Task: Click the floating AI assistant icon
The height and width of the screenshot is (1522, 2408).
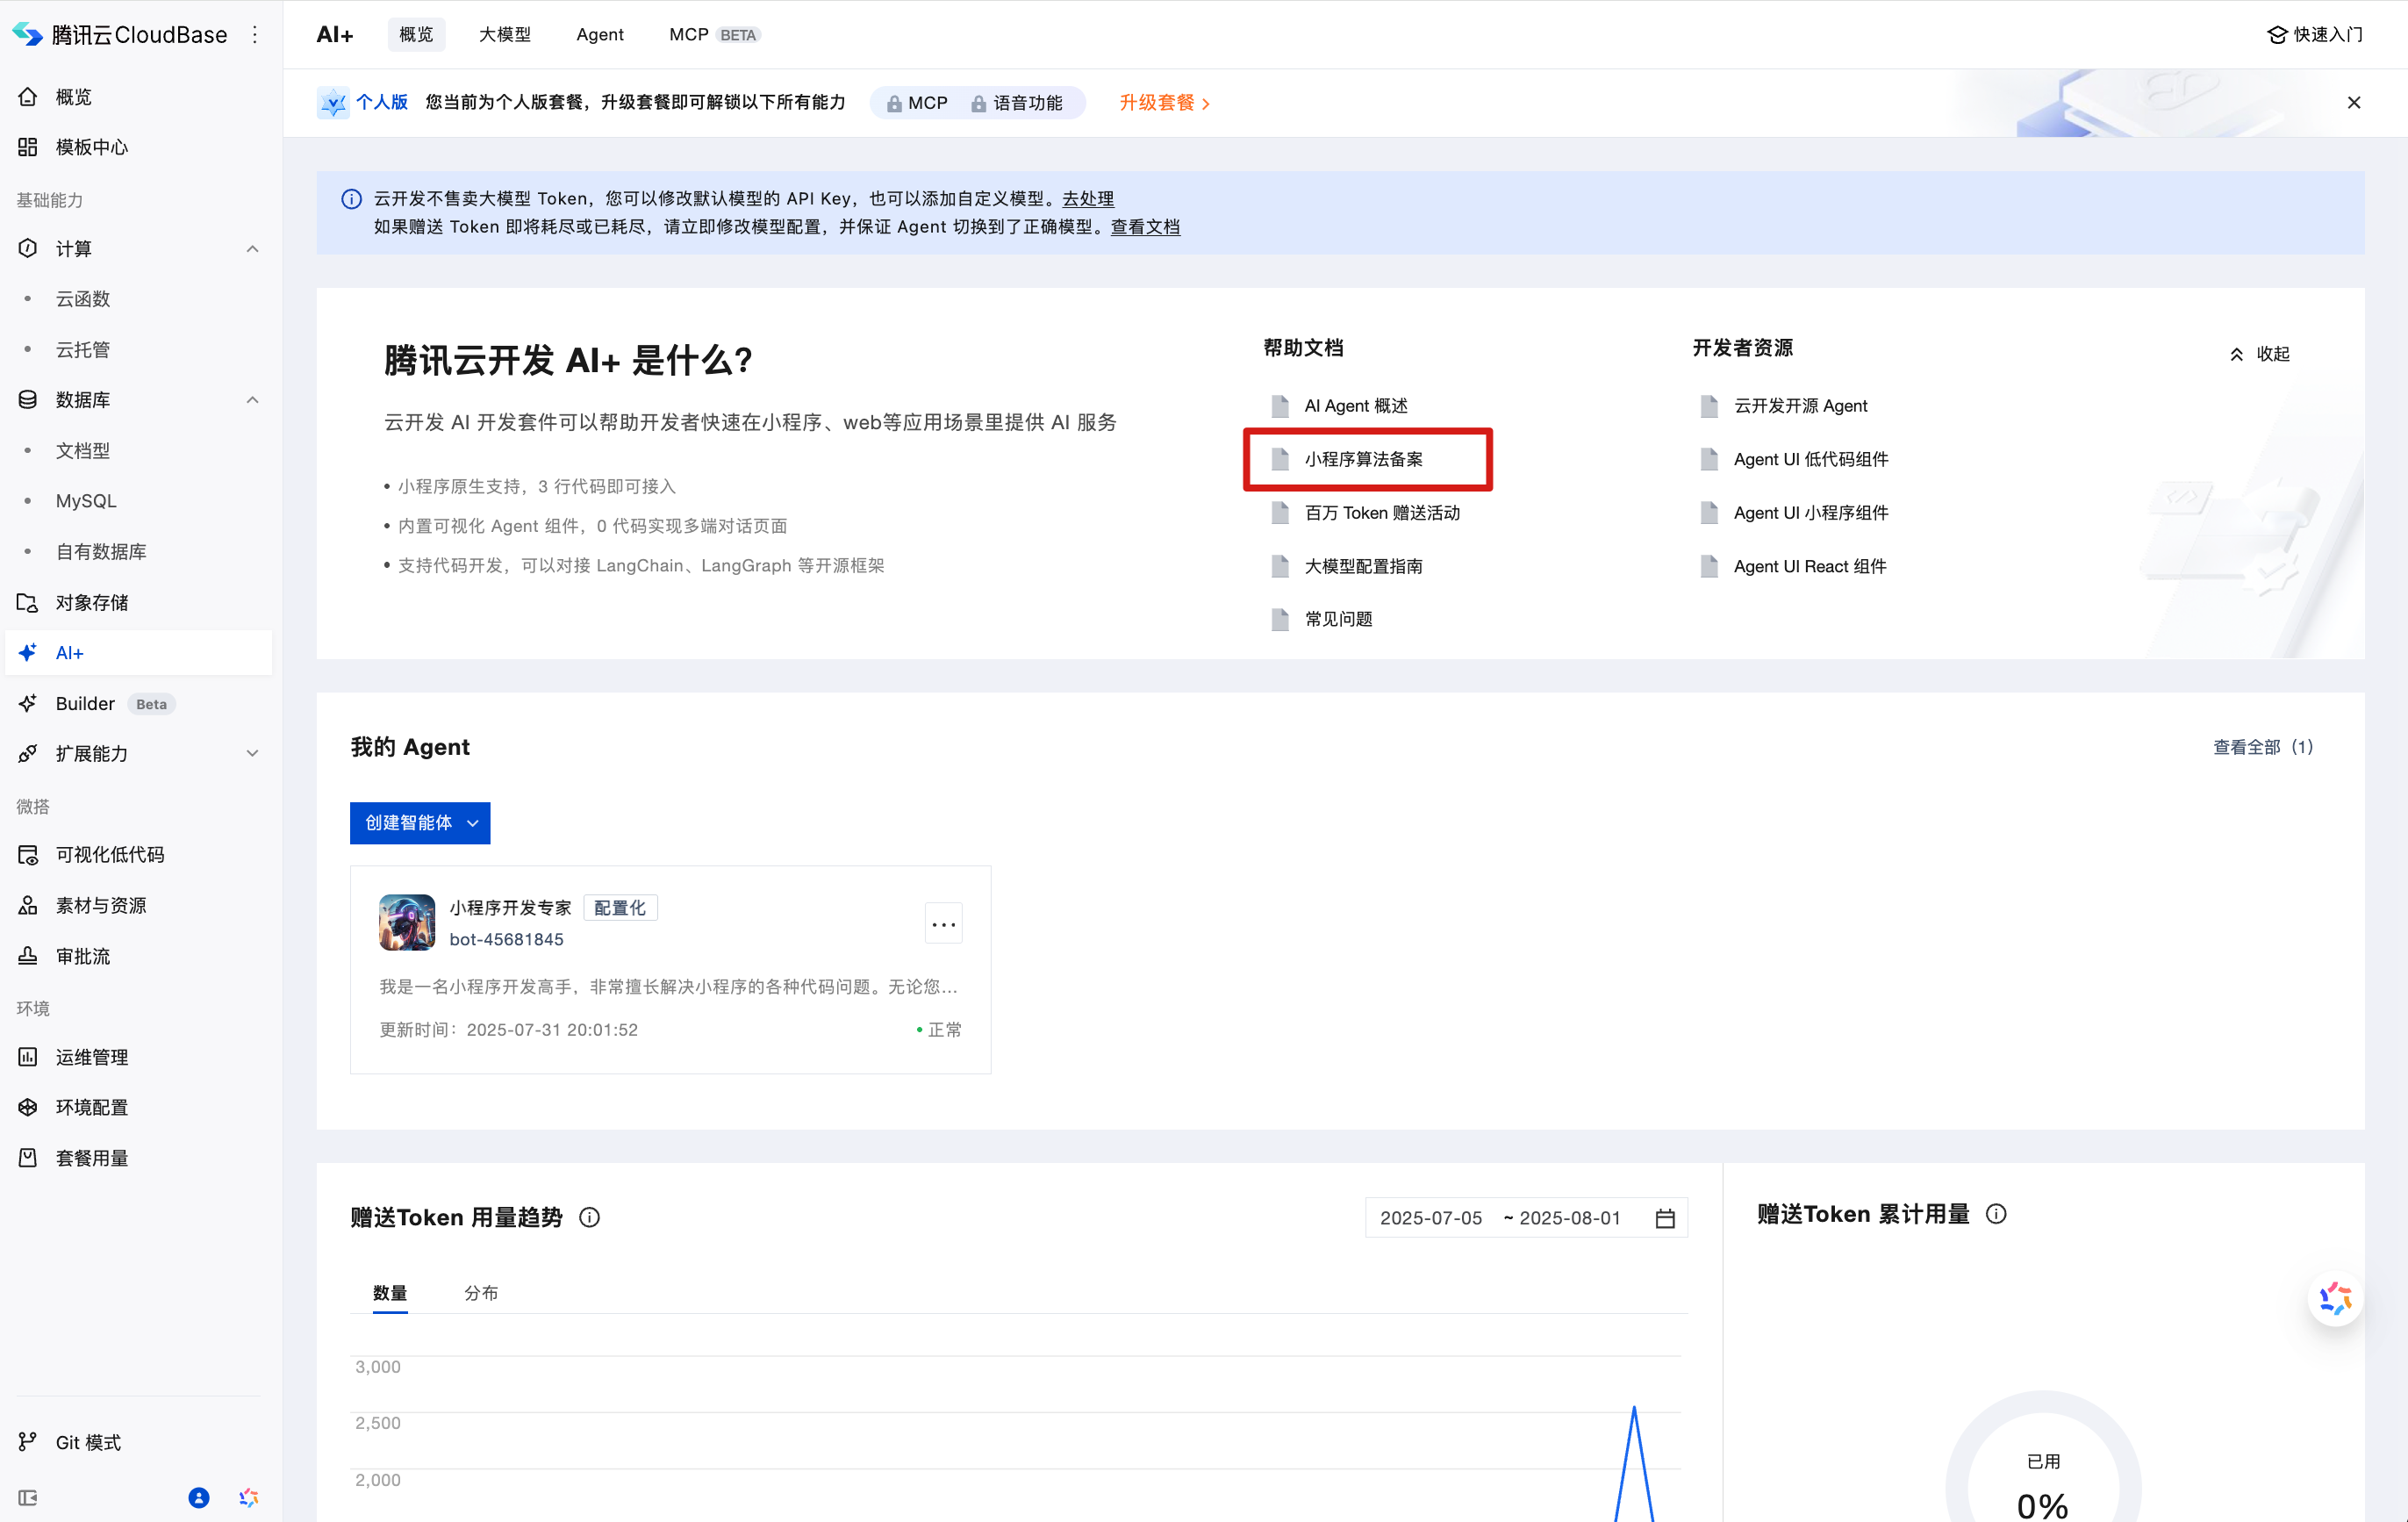Action: pyautogui.click(x=2335, y=1299)
